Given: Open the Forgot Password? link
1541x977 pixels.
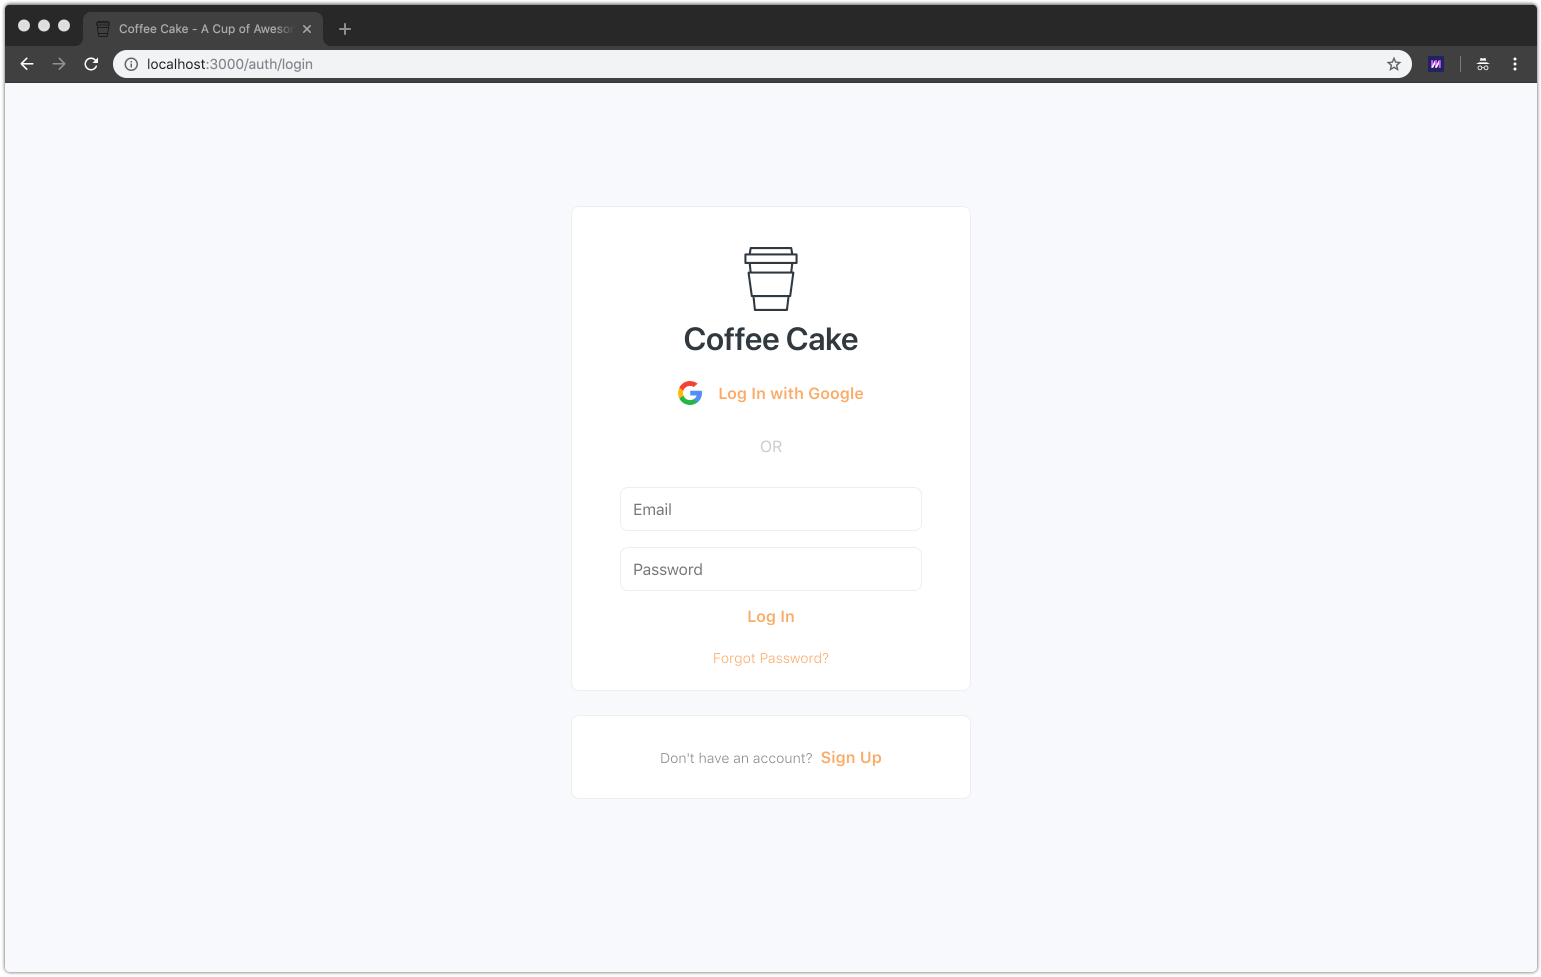Looking at the screenshot, I should pyautogui.click(x=771, y=658).
